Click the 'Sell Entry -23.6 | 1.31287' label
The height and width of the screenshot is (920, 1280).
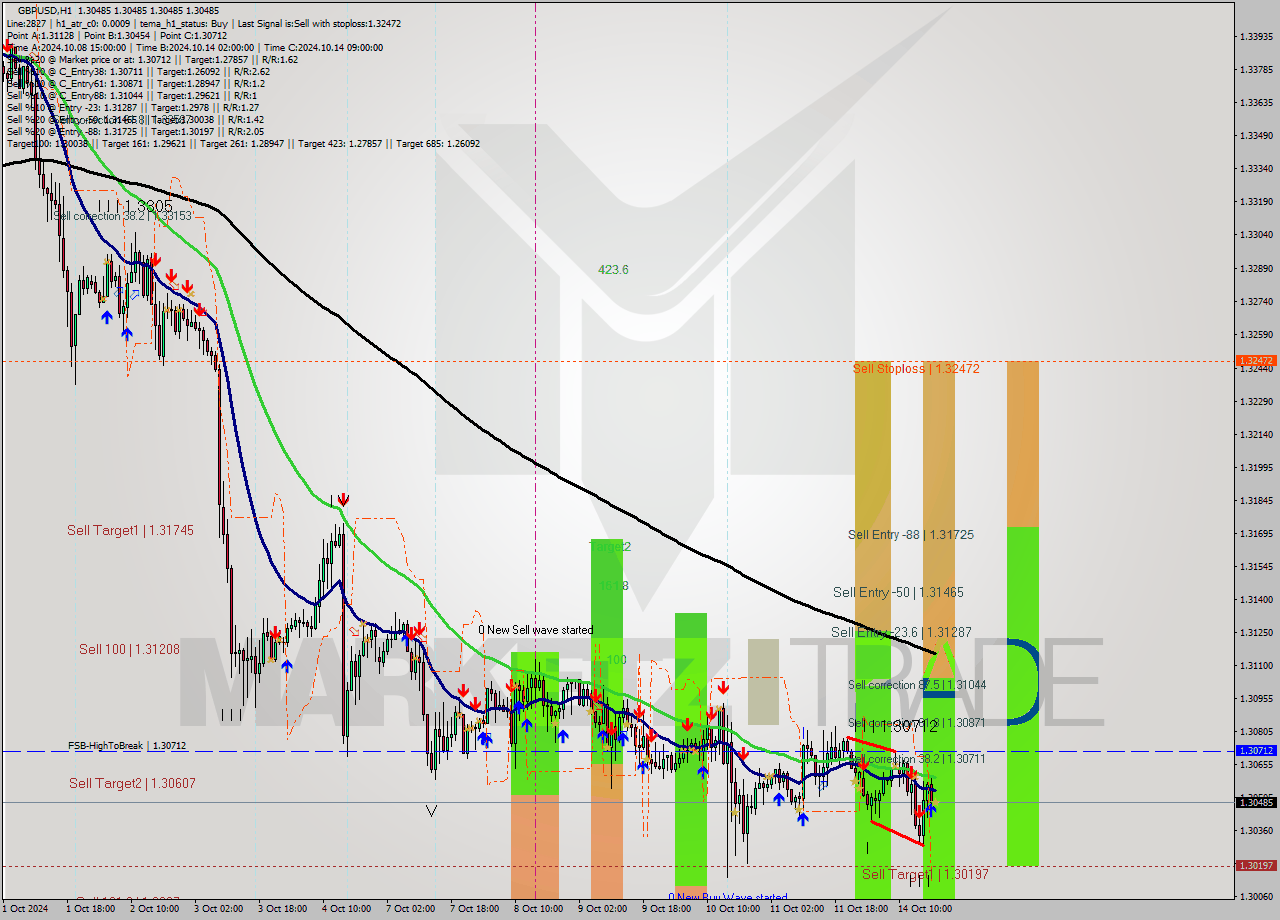(x=901, y=633)
